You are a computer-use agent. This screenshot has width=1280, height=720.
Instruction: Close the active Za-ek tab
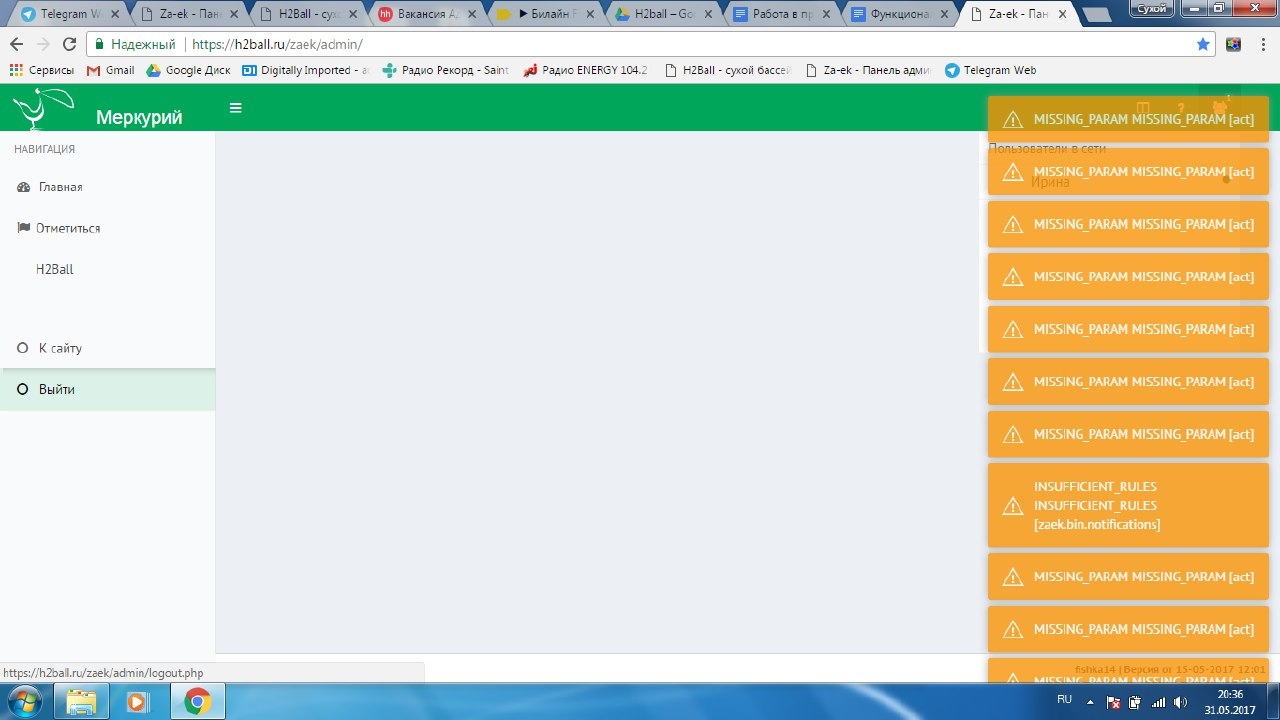click(1061, 15)
